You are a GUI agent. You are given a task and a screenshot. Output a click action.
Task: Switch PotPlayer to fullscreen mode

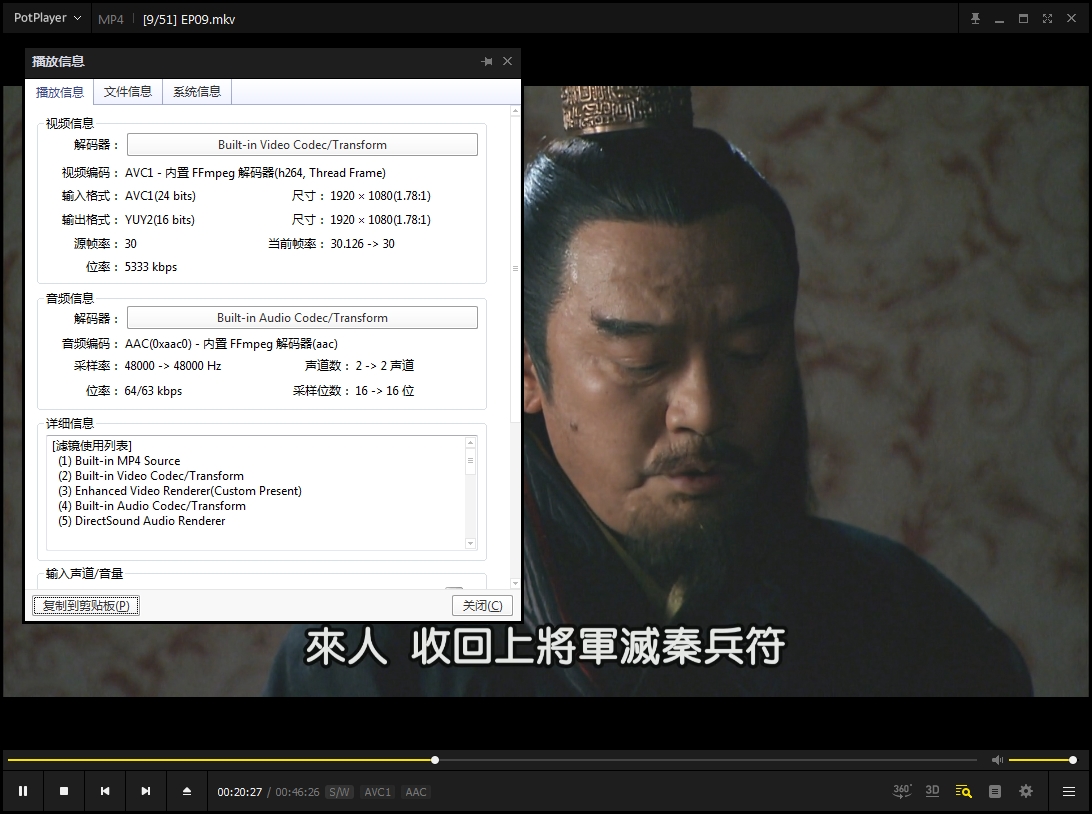click(x=1047, y=19)
